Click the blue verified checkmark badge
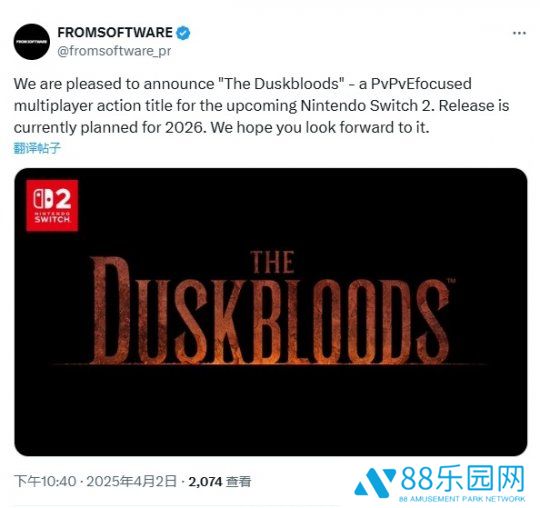 (x=183, y=33)
